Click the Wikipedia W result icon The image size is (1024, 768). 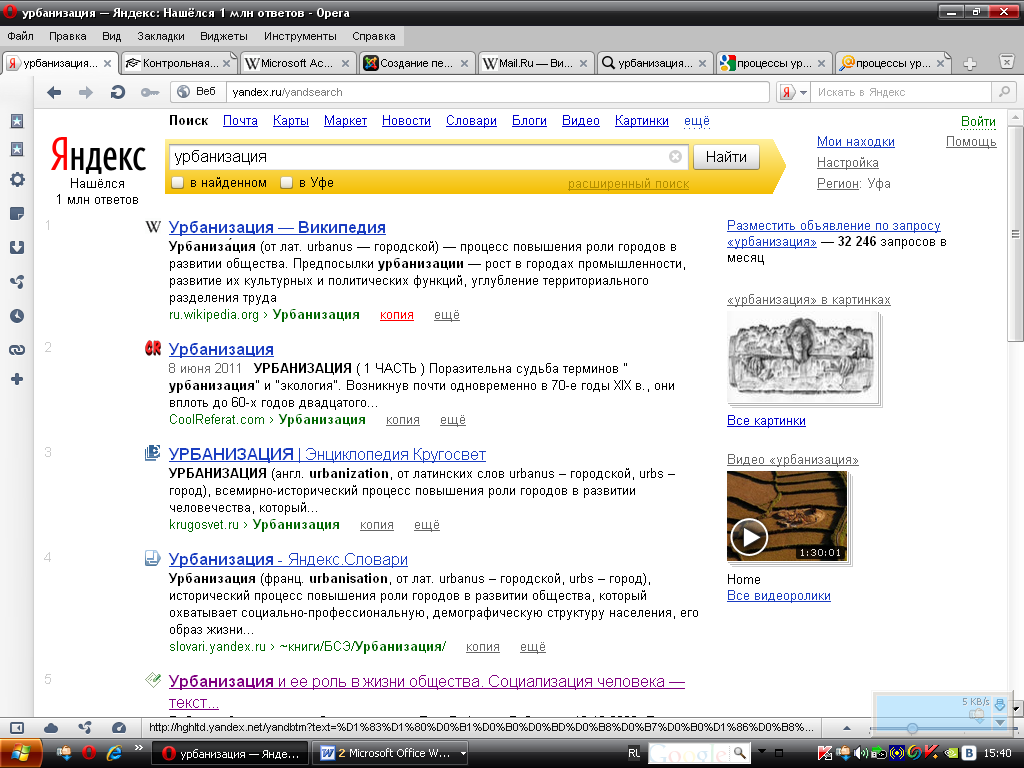[153, 227]
